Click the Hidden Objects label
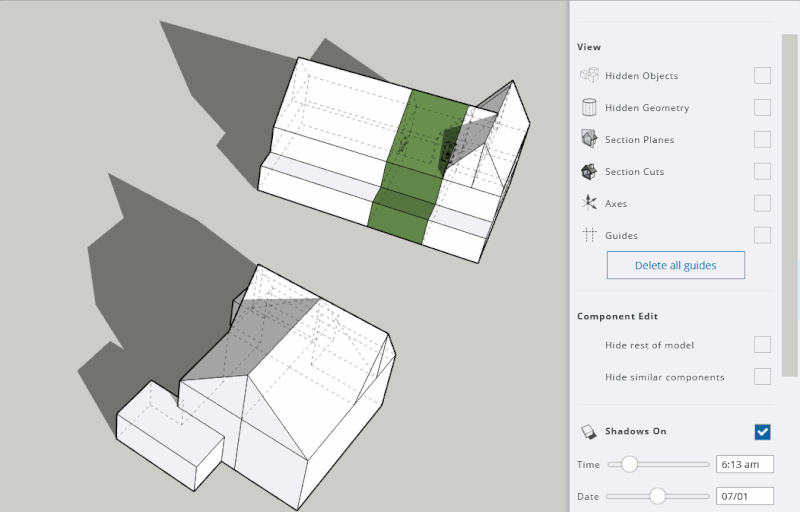The image size is (800, 512). pyautogui.click(x=641, y=75)
